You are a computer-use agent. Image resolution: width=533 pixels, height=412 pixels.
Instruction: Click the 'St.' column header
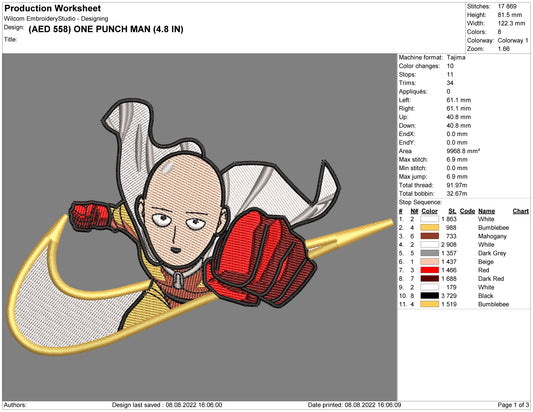point(452,211)
